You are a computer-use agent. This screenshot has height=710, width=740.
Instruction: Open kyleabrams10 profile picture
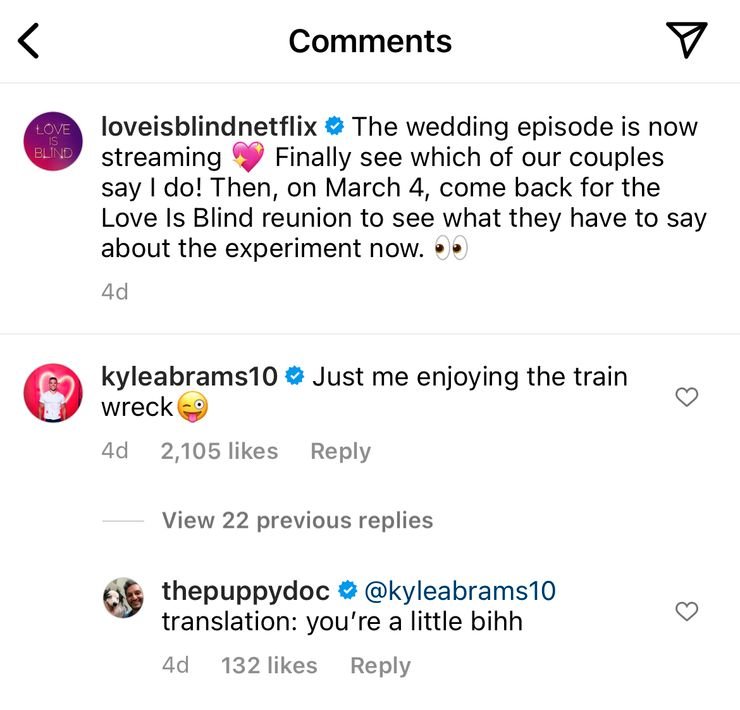(49, 389)
